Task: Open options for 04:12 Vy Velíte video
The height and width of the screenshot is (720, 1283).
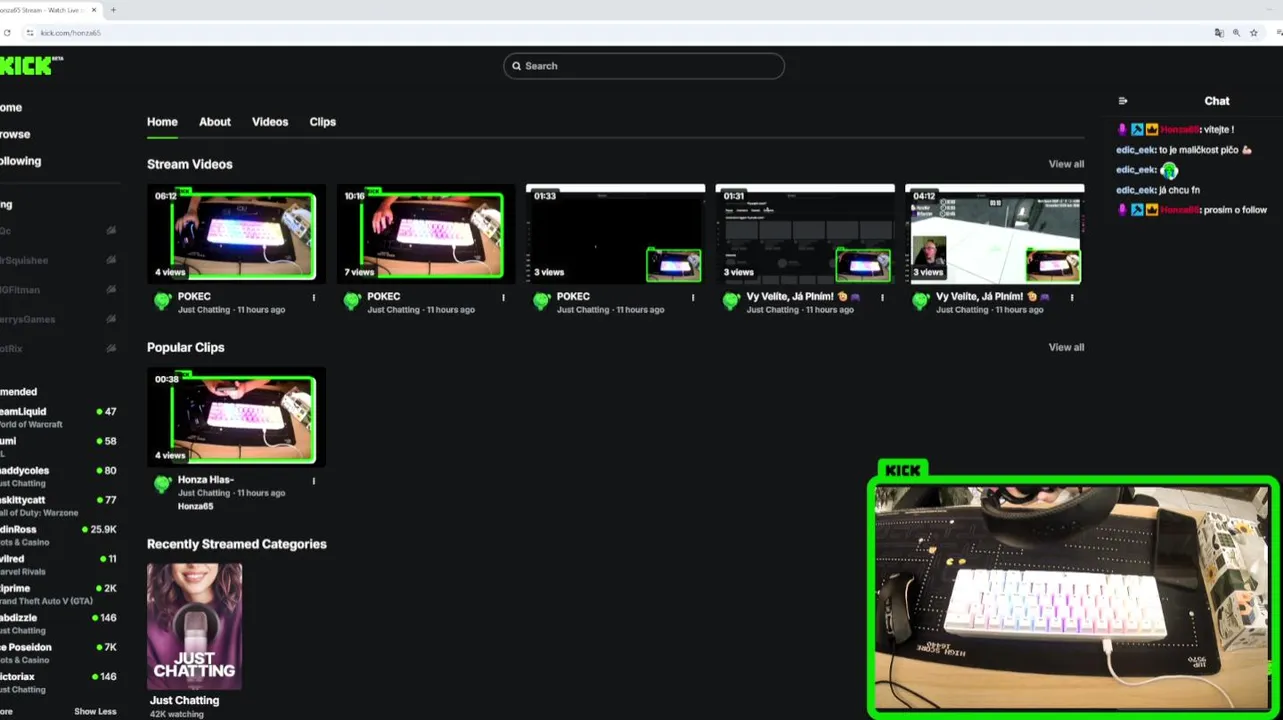Action: click(x=1072, y=297)
